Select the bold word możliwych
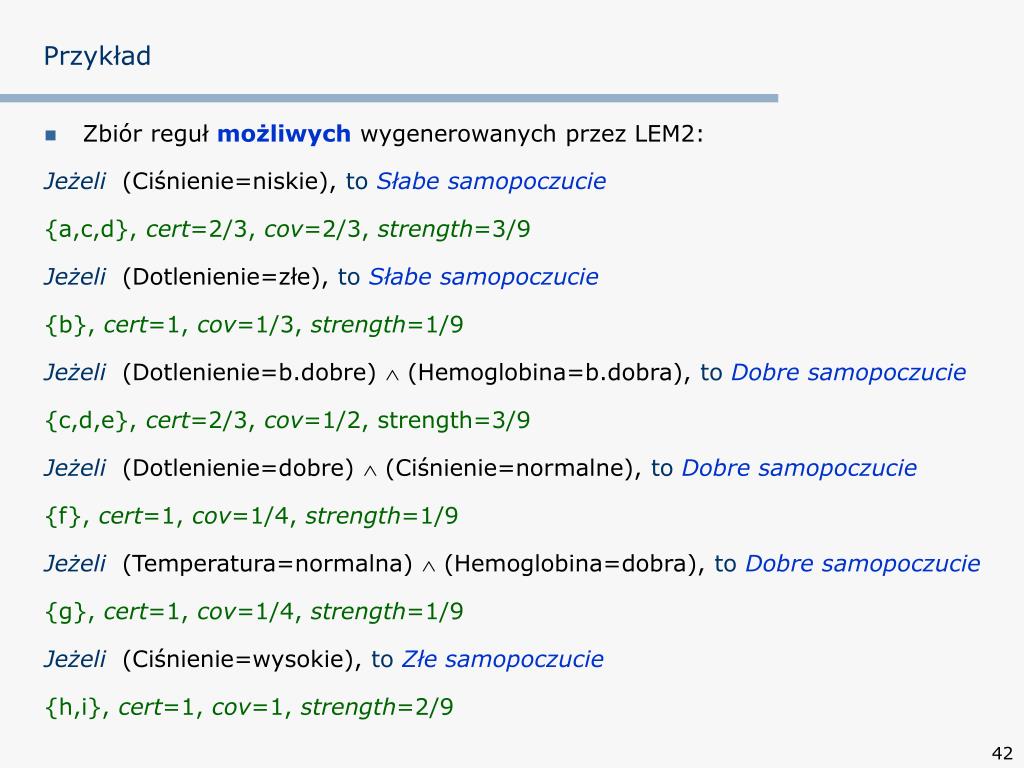The width and height of the screenshot is (1024, 768). pos(283,135)
